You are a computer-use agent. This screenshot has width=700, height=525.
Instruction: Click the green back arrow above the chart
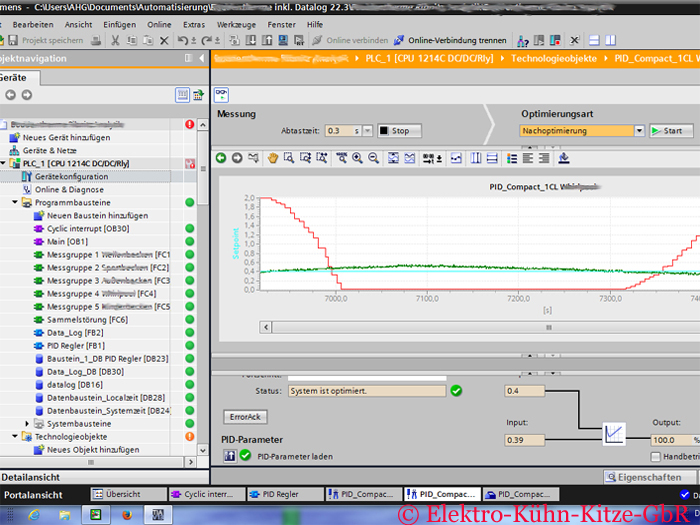click(x=221, y=158)
